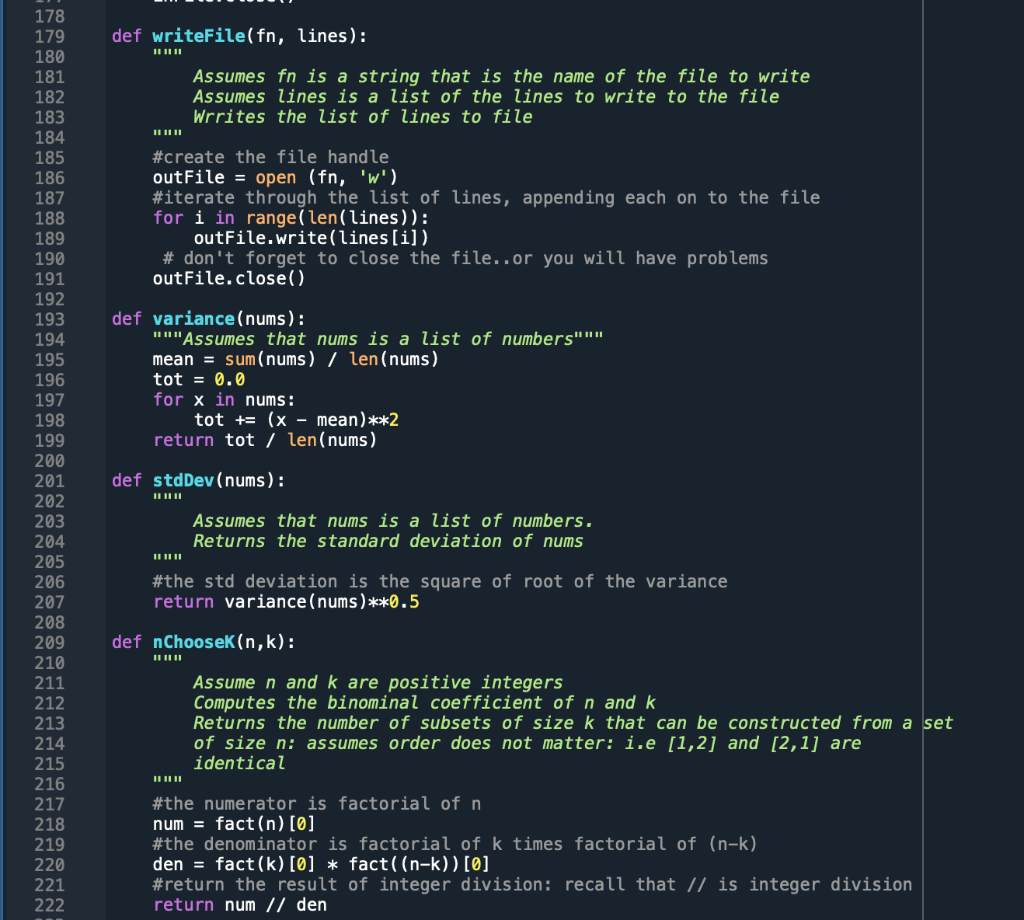Click the '#create the file handle' comment
The height and width of the screenshot is (920, 1024).
(270, 157)
